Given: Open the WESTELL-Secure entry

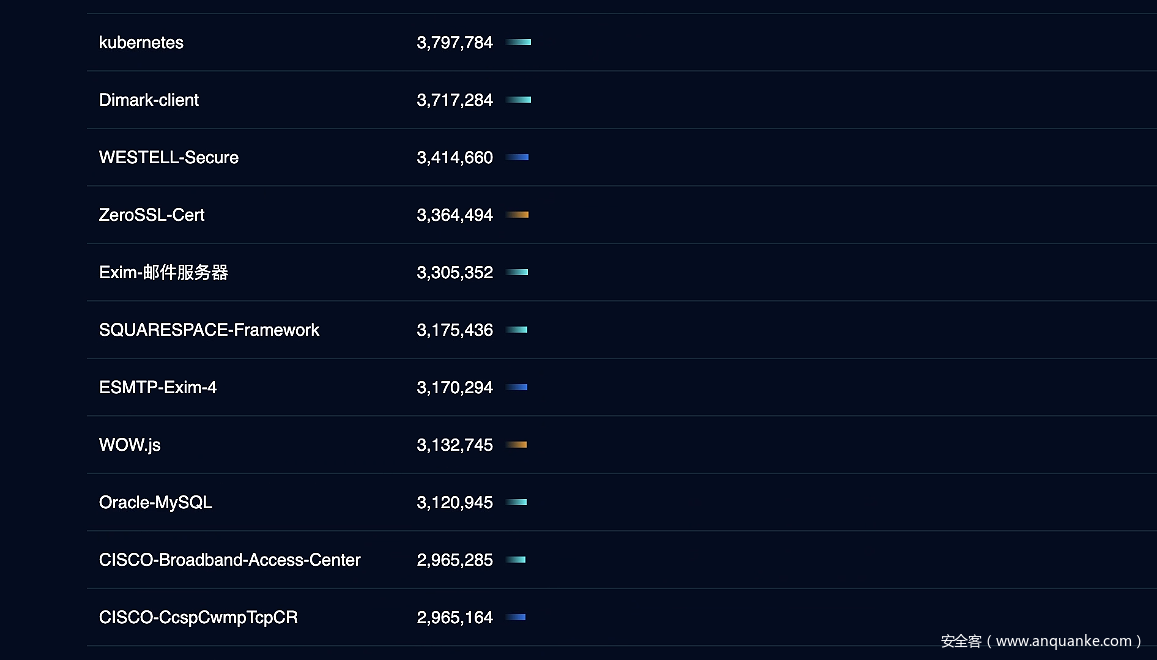Looking at the screenshot, I should (x=169, y=157).
